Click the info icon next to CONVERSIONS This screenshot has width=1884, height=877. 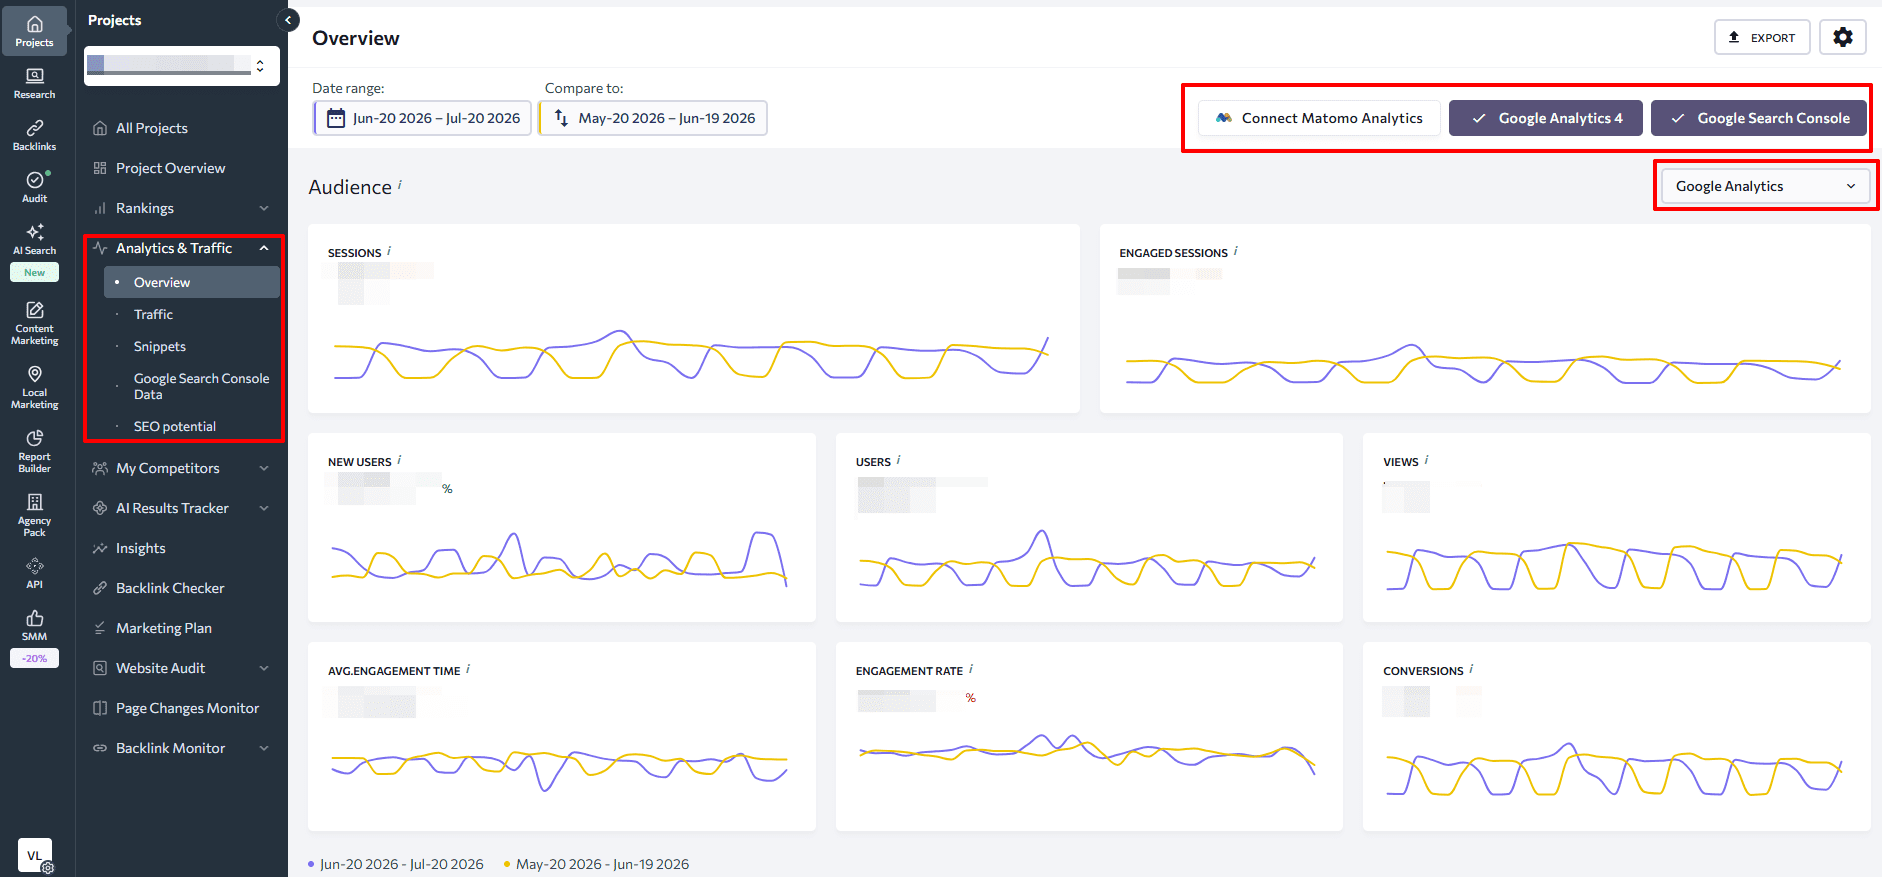[x=1471, y=669]
